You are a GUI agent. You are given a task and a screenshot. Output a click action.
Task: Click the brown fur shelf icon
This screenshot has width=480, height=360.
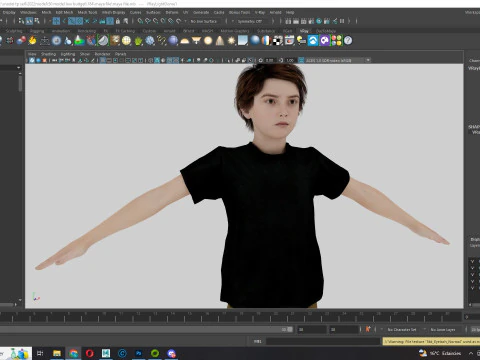(x=115, y=41)
